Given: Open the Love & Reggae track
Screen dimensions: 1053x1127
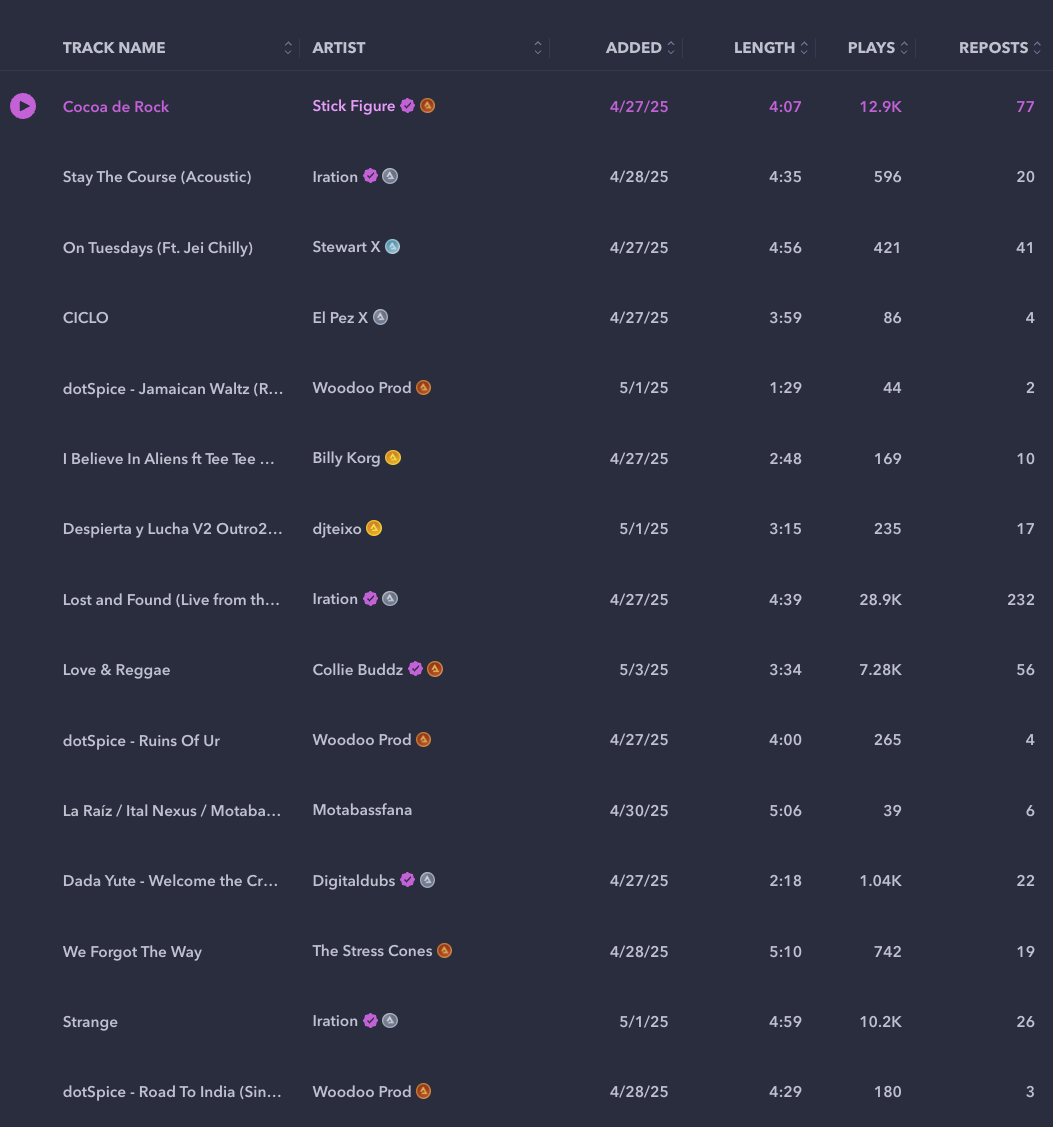Looking at the screenshot, I should (116, 670).
